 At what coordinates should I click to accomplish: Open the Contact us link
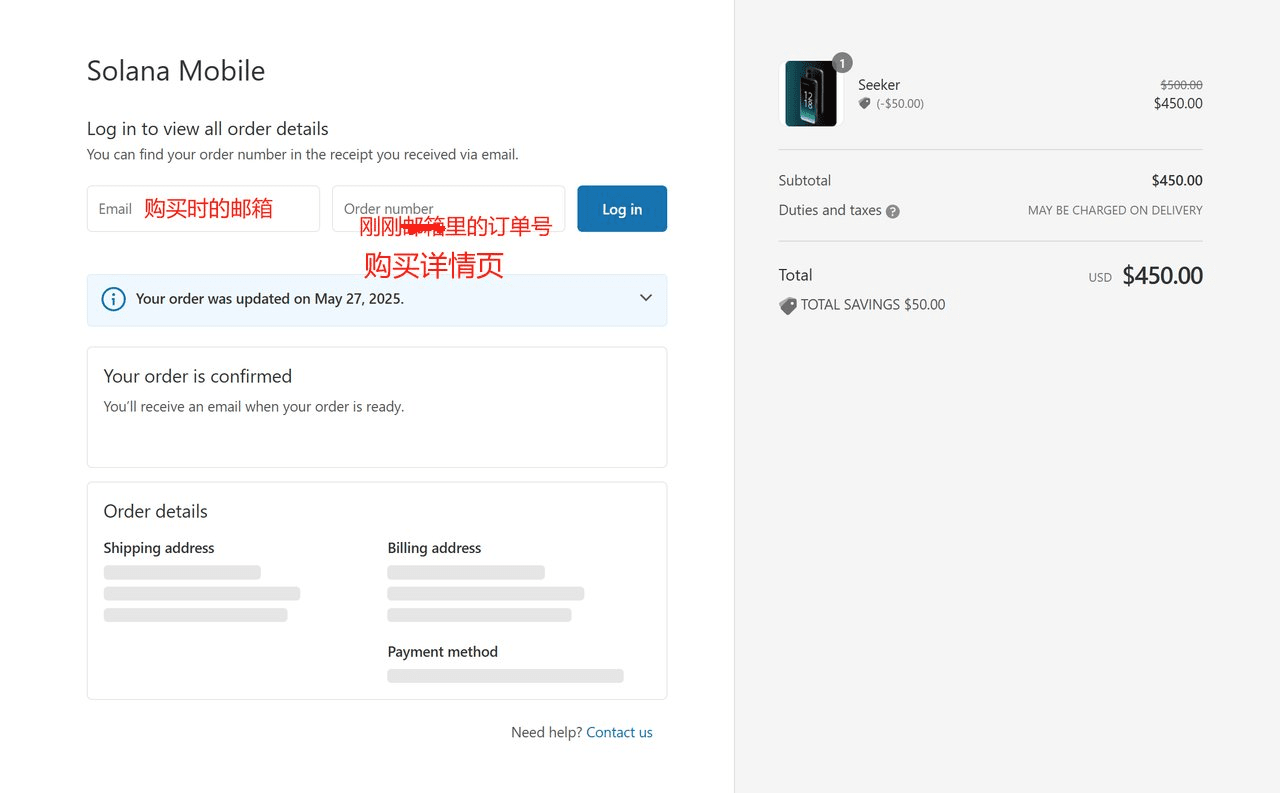pos(619,733)
